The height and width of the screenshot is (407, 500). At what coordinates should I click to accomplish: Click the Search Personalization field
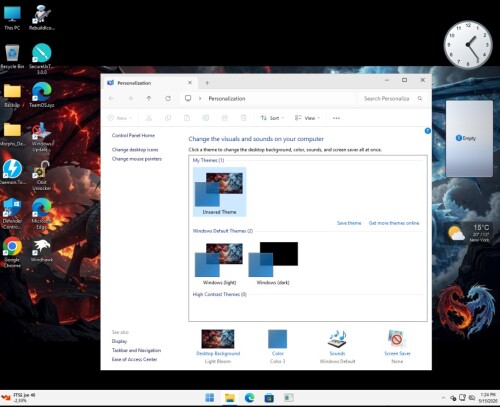point(392,98)
